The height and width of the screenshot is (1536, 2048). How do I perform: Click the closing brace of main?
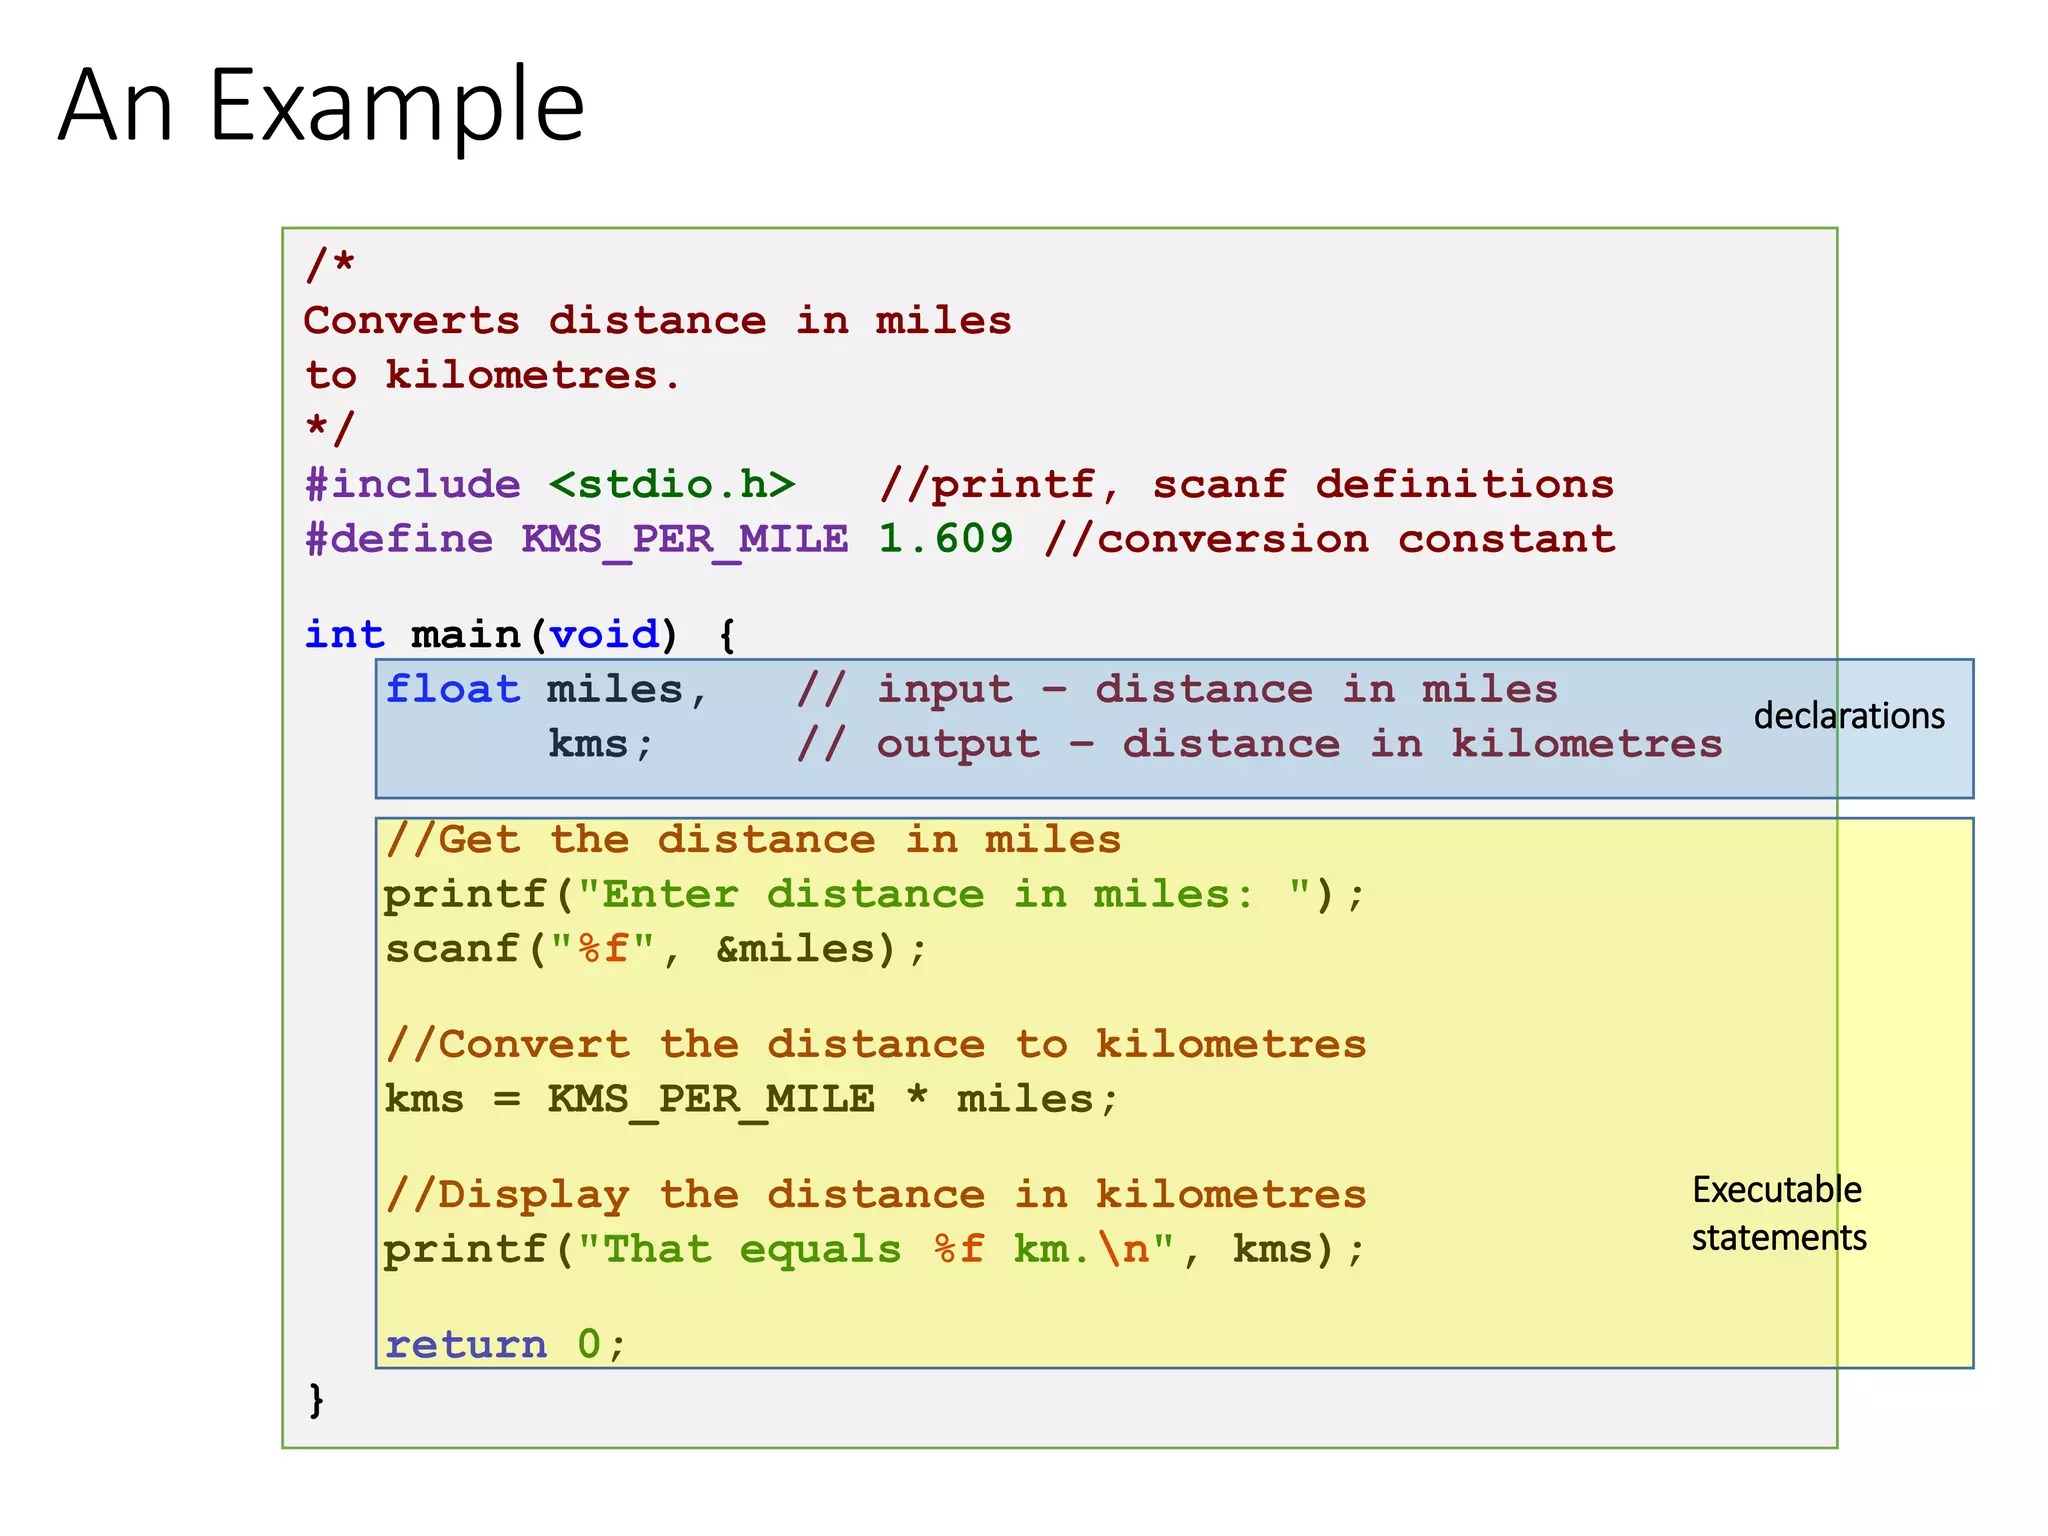(x=316, y=1399)
